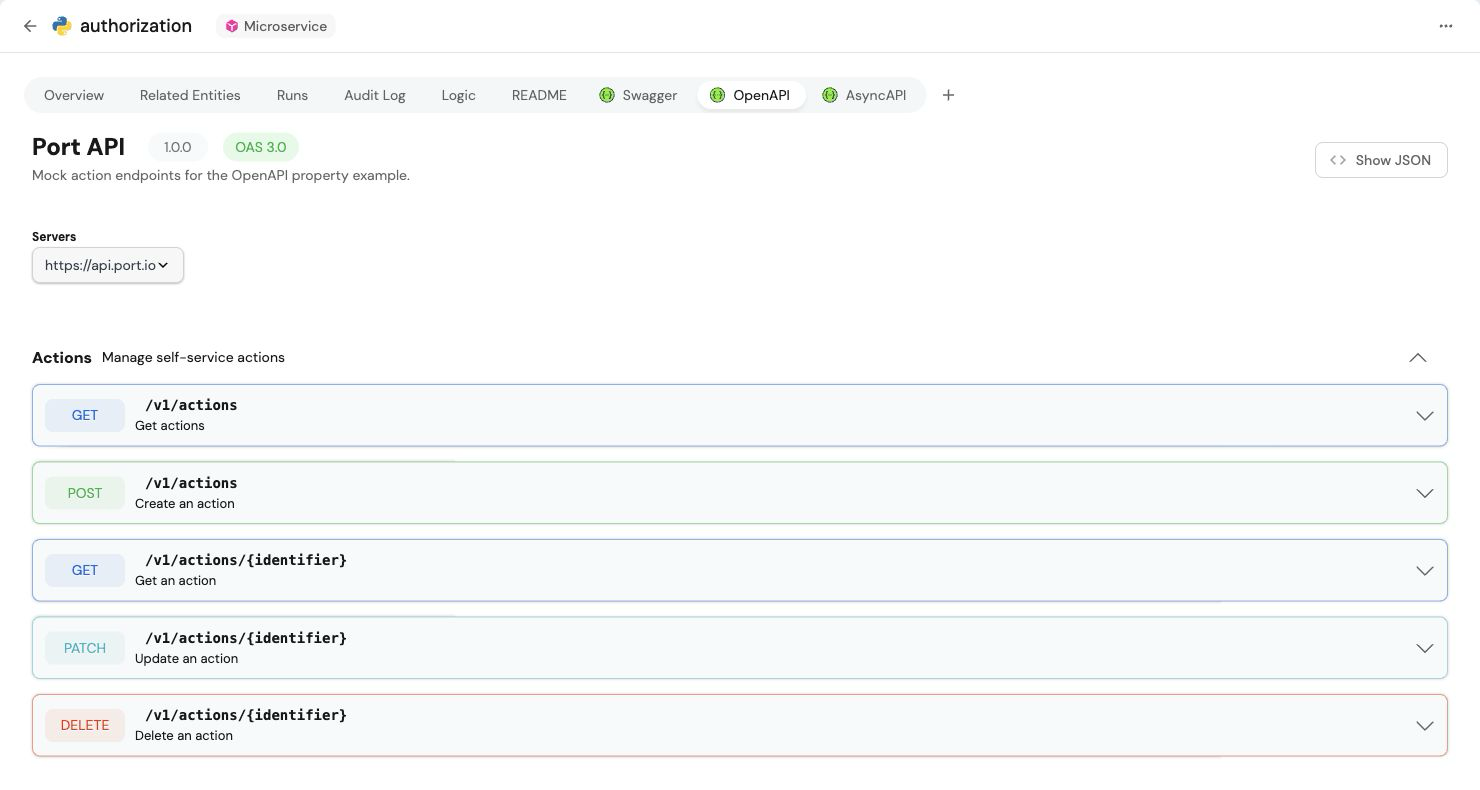Click 'Manage self-service actions' text
1480x790 pixels.
pos(193,357)
